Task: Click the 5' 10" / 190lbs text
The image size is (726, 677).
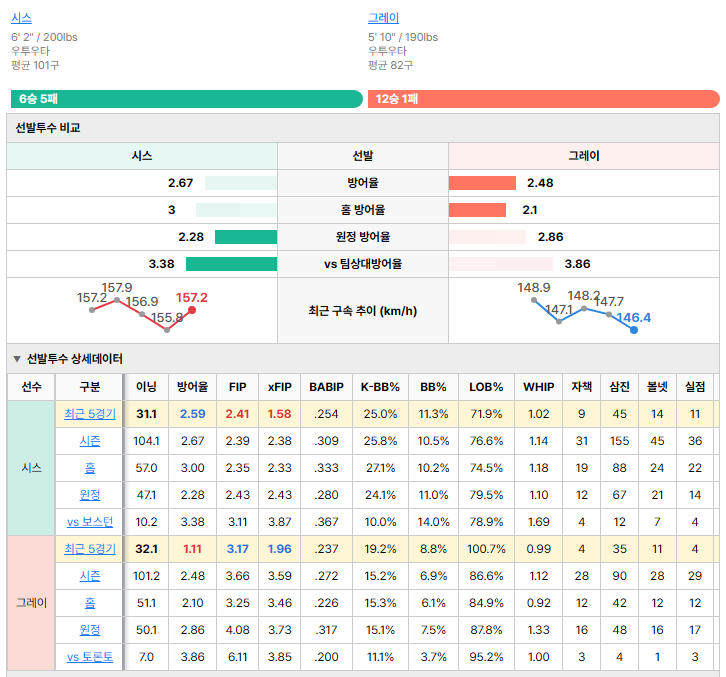Action: 403,38
